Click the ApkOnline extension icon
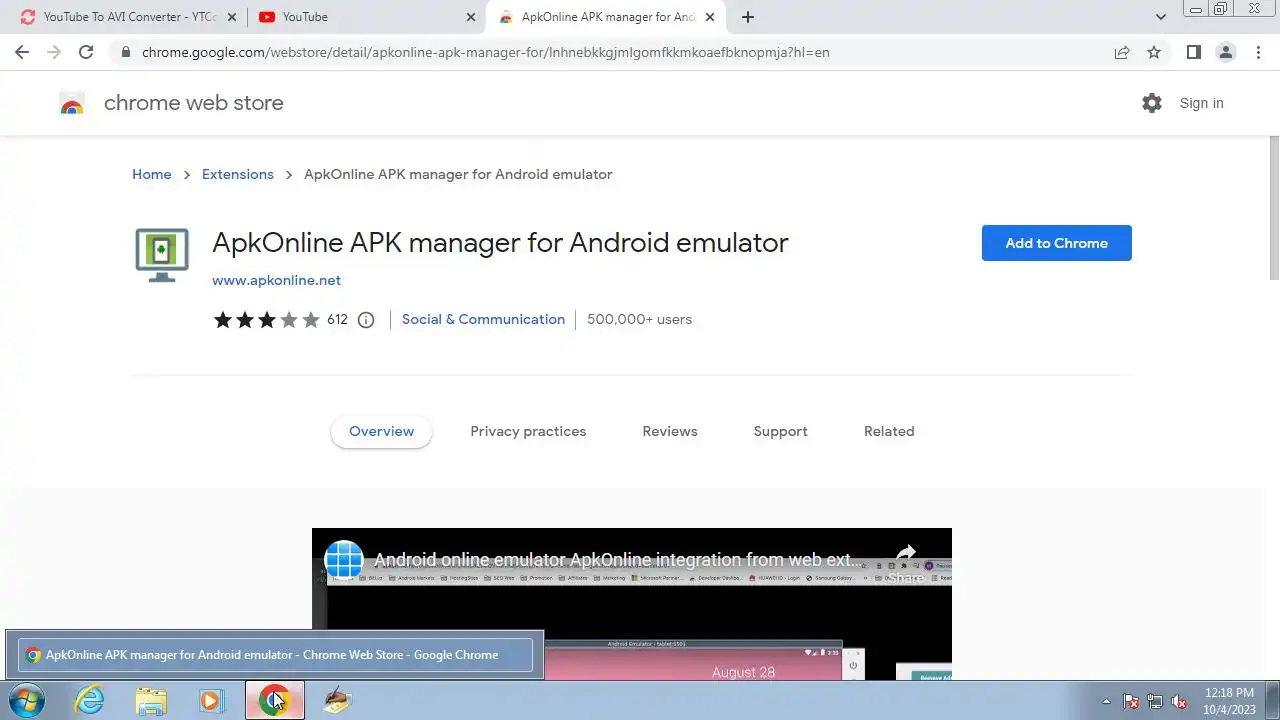This screenshot has width=1280, height=720. (x=162, y=255)
